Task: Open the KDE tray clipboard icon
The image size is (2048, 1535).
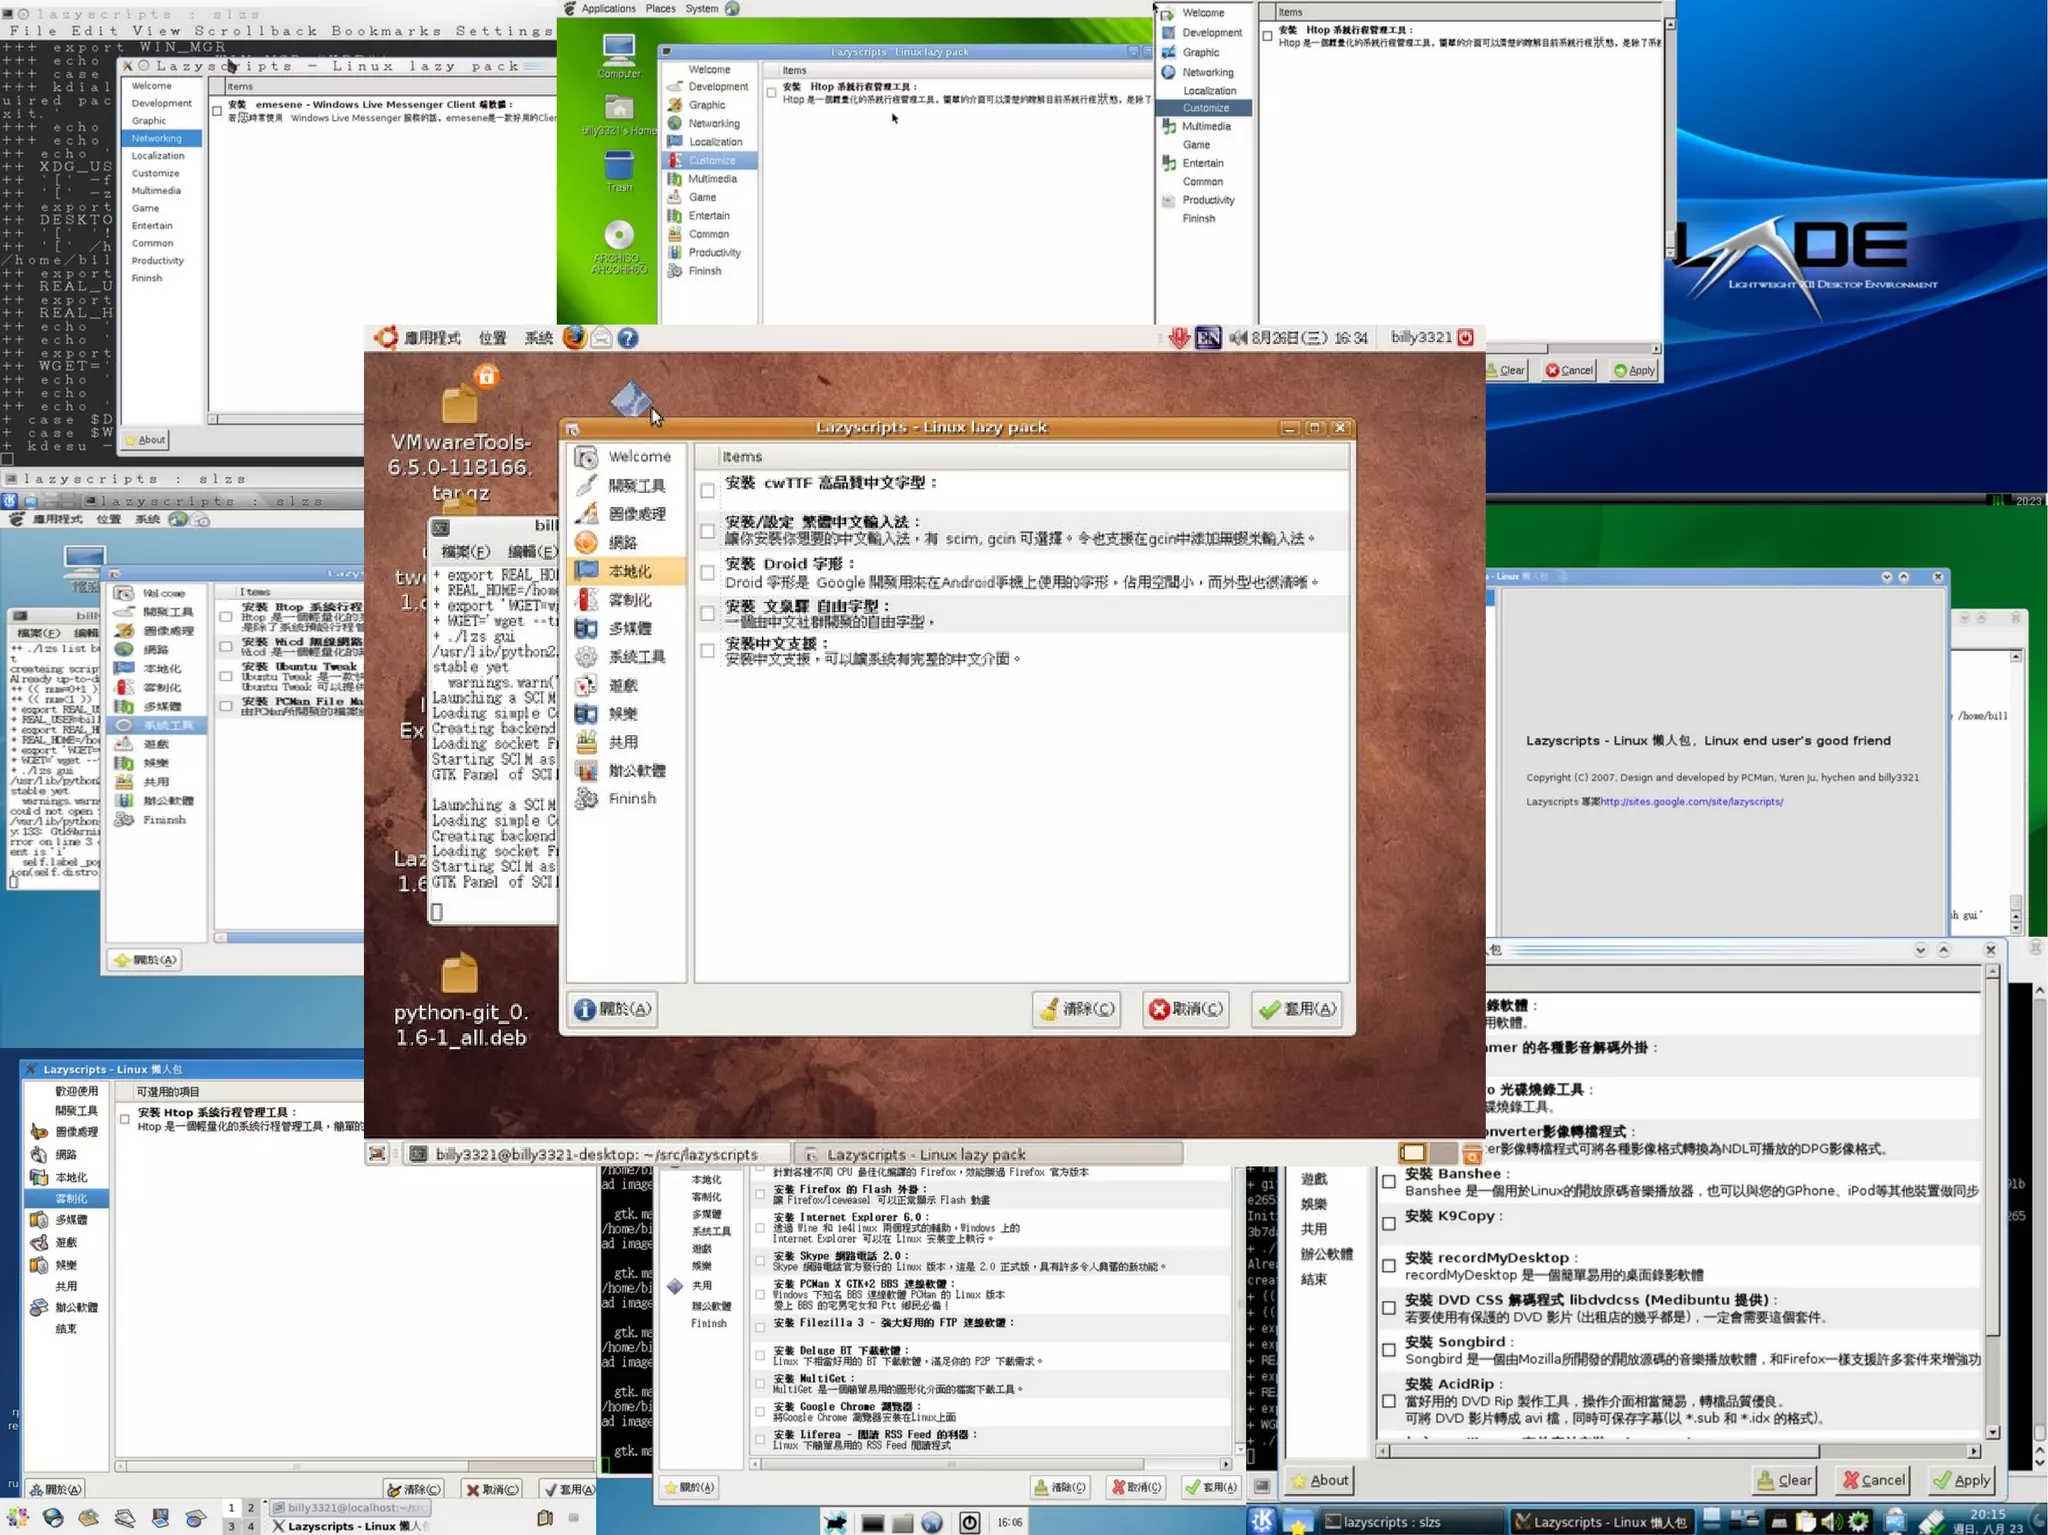Action: (x=1805, y=1521)
